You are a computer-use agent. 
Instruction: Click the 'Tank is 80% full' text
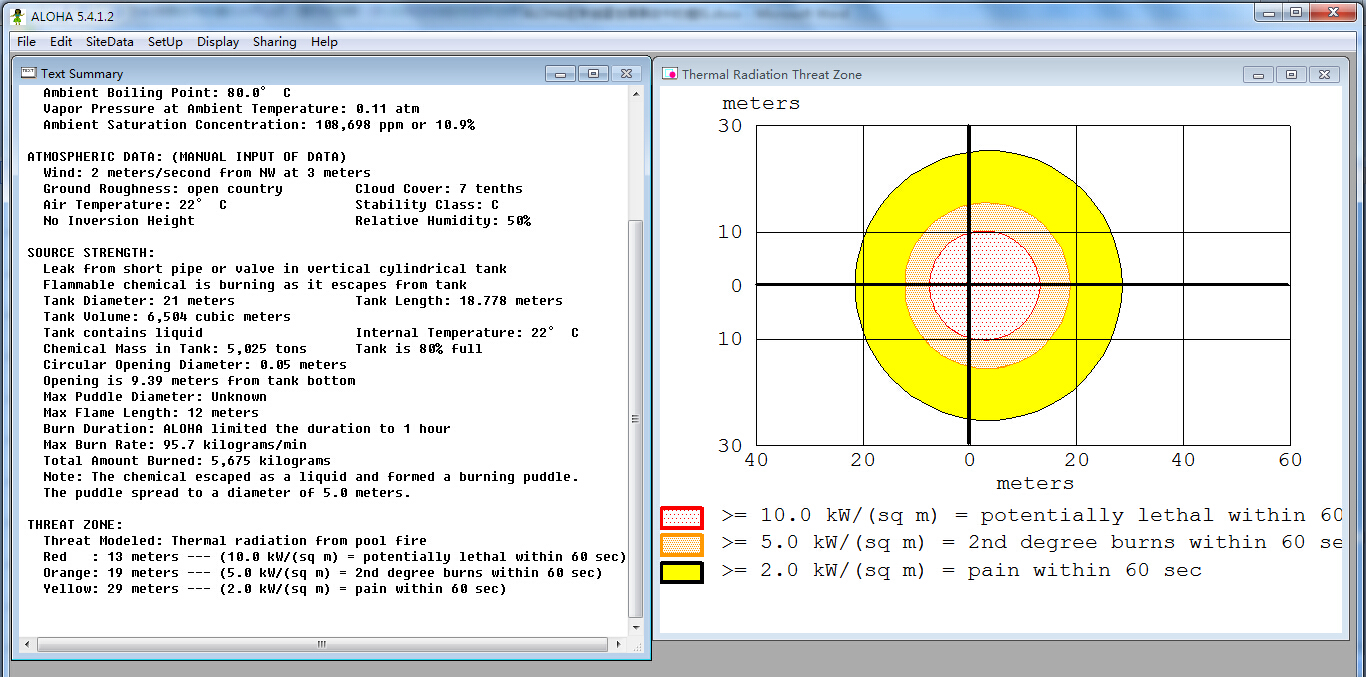[x=419, y=349]
